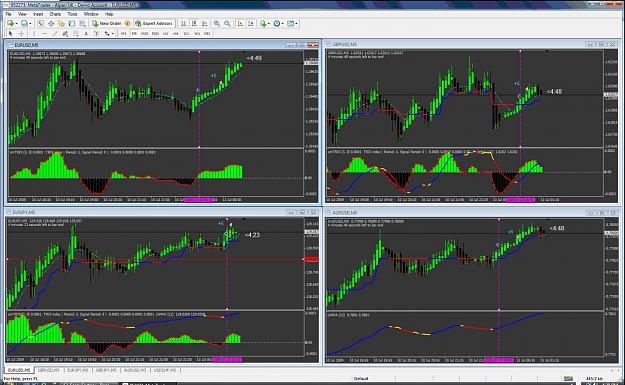Image resolution: width=625 pixels, height=385 pixels.
Task: Open the Help menu
Action: coord(109,14)
